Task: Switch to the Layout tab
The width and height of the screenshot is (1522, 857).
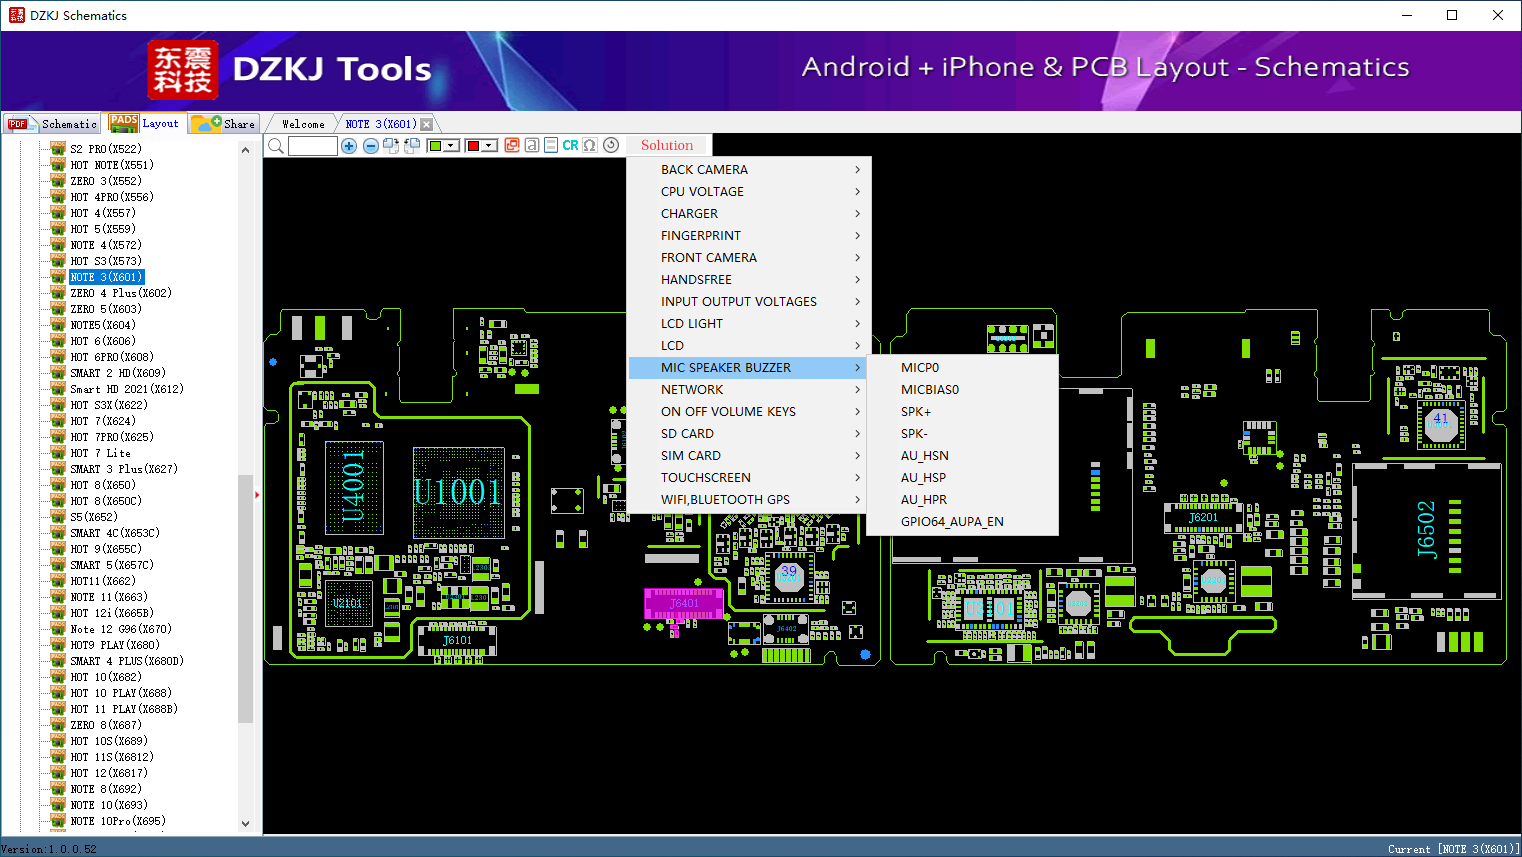Action: pos(145,123)
